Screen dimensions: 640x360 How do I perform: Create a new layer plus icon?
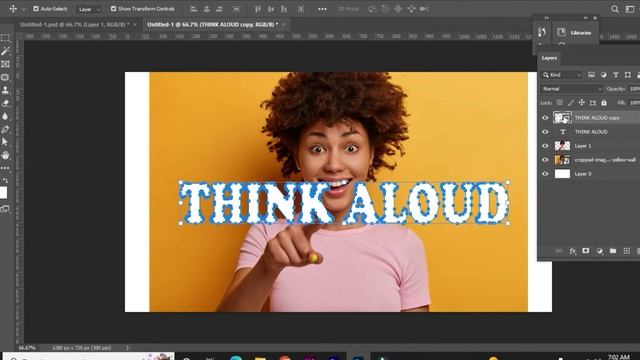pos(627,251)
